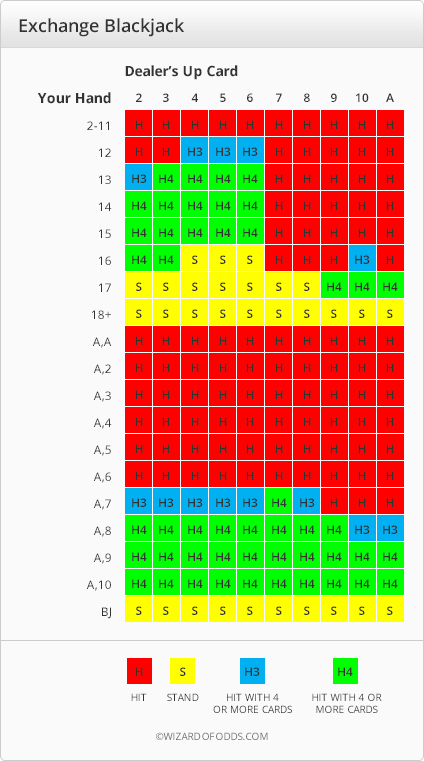Click the dealer up card 10 column header
Image resolution: width=424 pixels, height=761 pixels.
pos(362,98)
